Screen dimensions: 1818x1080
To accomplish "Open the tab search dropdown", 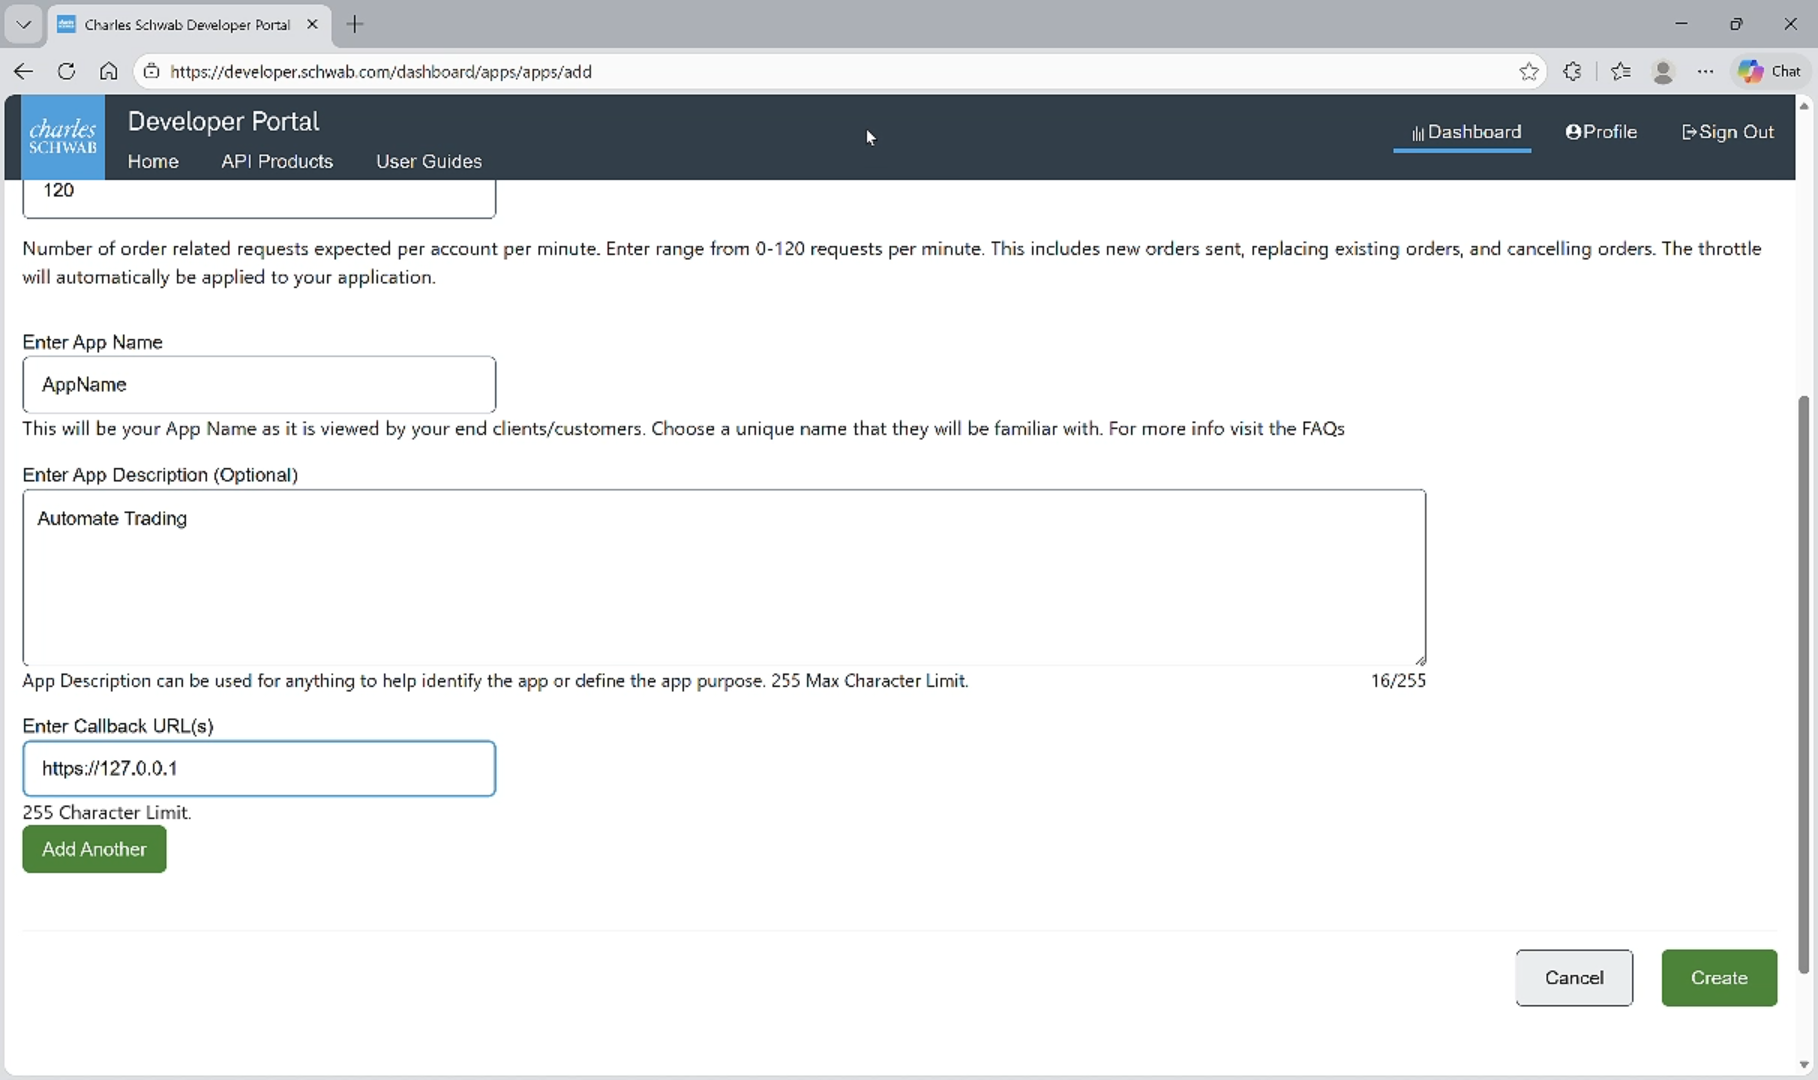I will [22, 24].
